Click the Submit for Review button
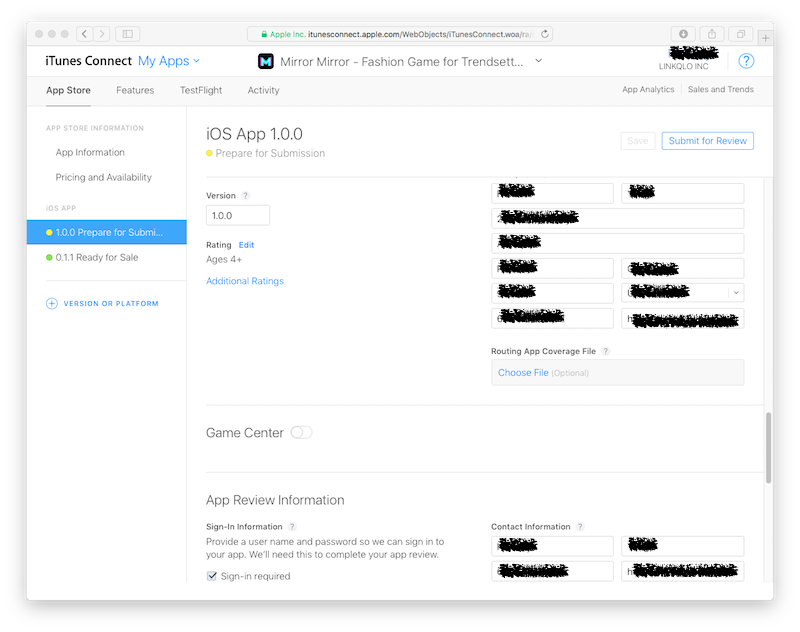The image size is (800, 632). [708, 141]
